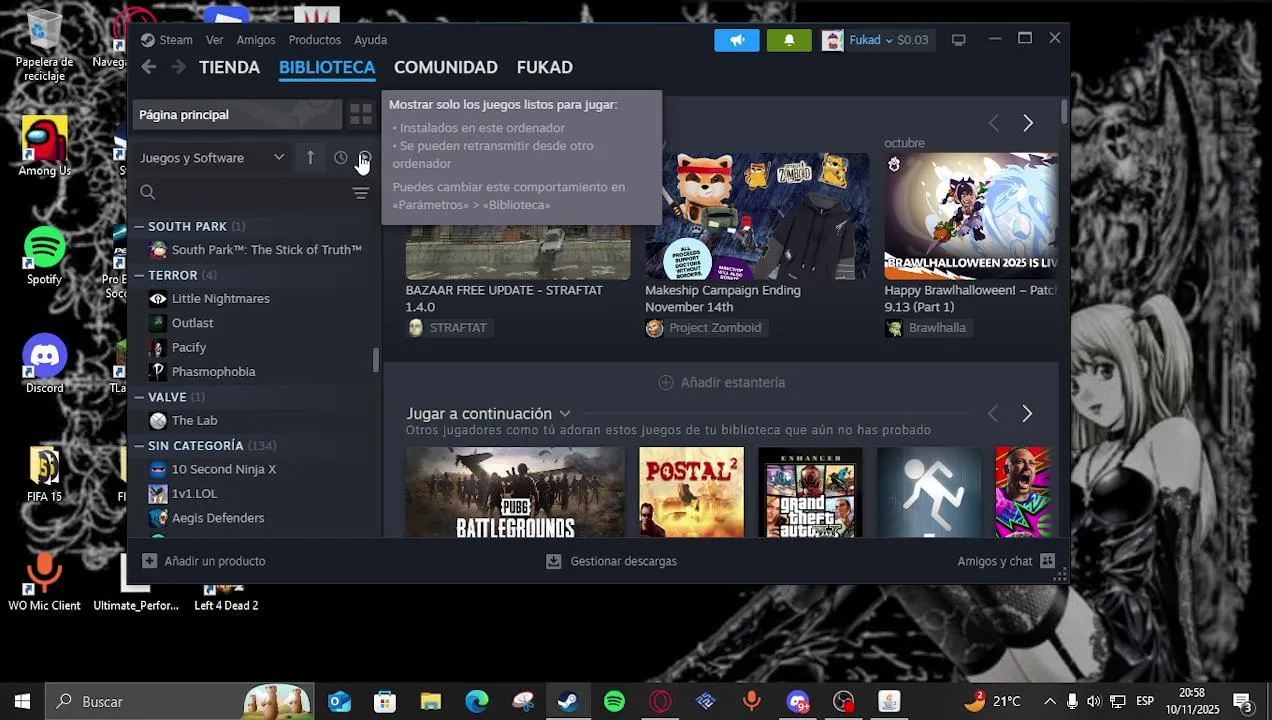Open Discord desktop shortcut
Viewport: 1272px width, 720px height.
[45, 365]
